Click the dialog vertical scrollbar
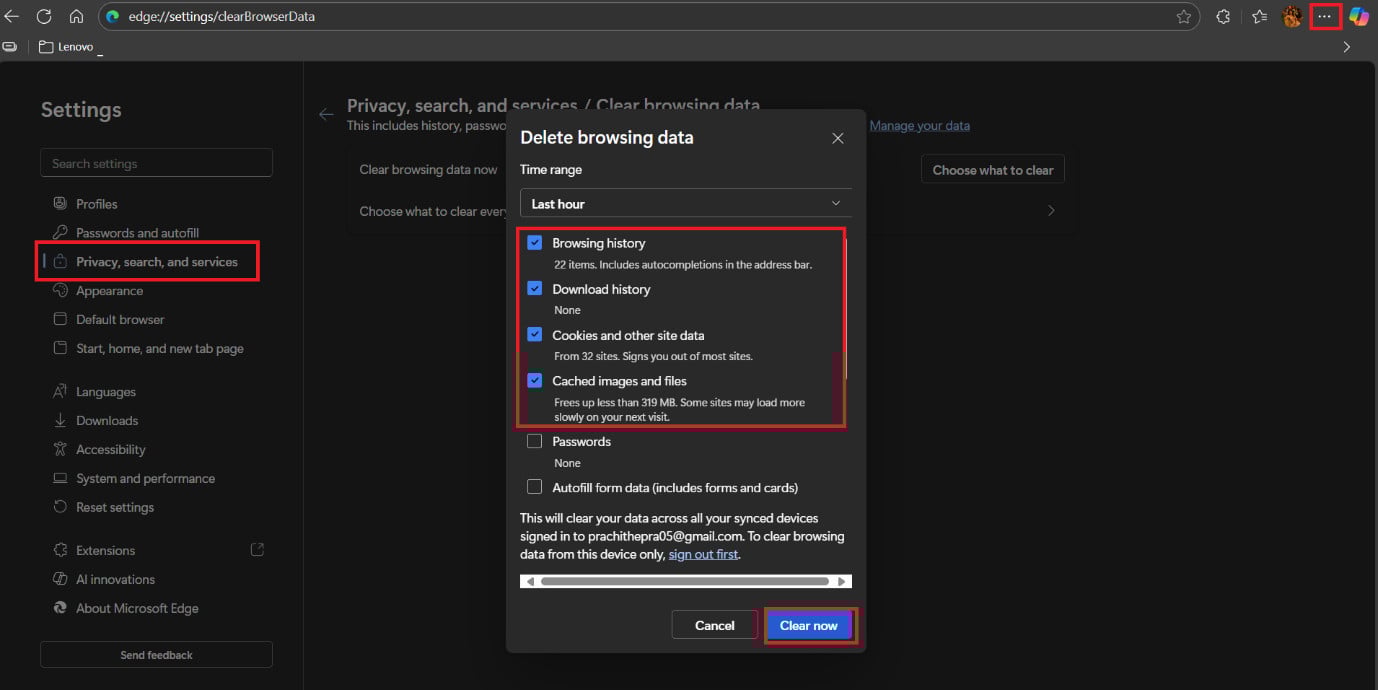The image size is (1378, 690). click(x=846, y=311)
